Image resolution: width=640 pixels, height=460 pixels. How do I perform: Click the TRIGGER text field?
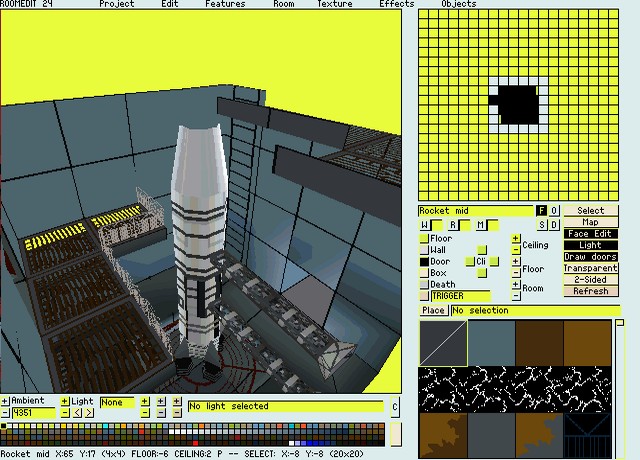pos(461,296)
